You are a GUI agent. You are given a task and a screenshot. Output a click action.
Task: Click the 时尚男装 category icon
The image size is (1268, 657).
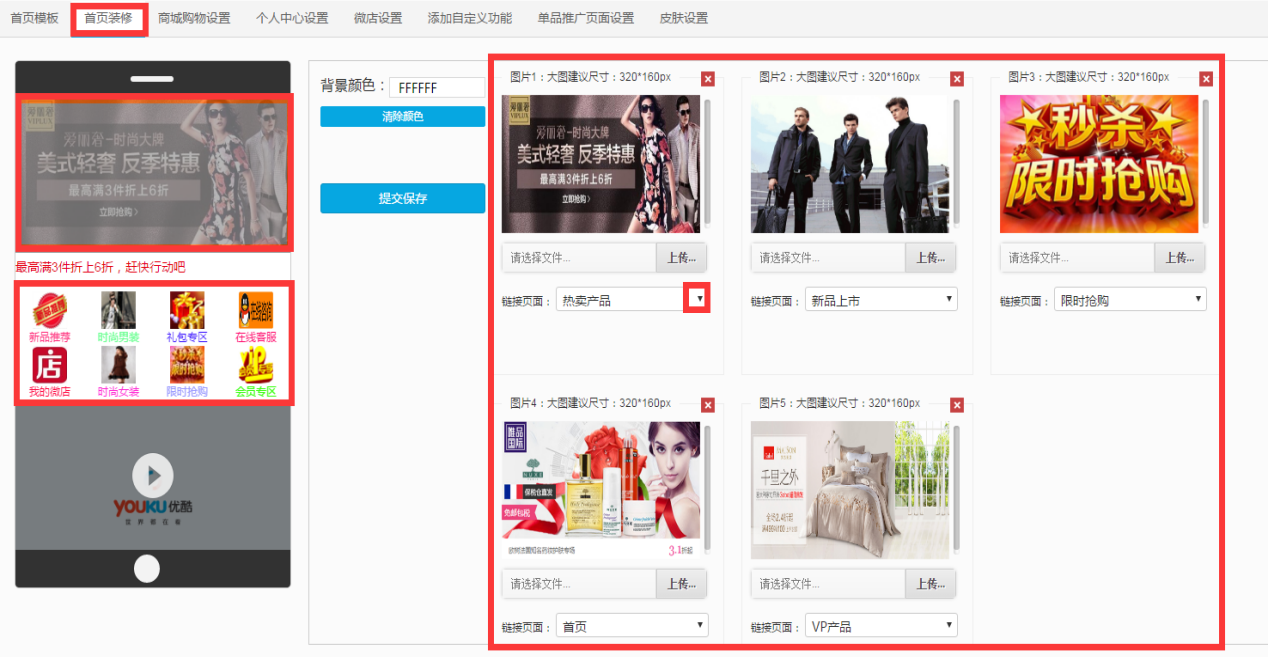point(118,310)
